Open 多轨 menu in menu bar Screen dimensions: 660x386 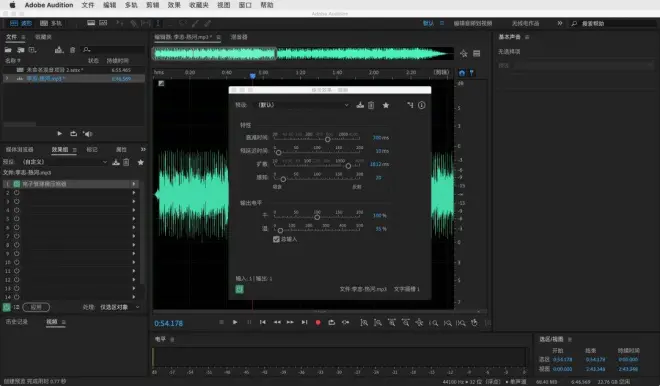pos(131,5)
